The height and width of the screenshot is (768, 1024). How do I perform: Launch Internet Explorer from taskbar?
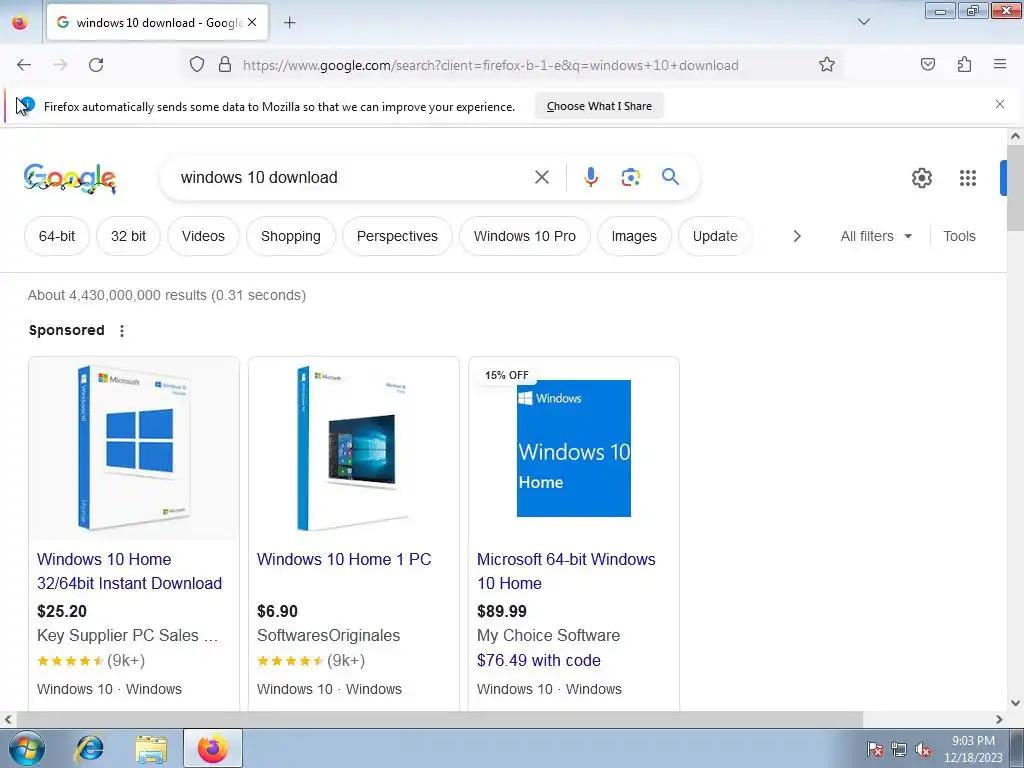tap(89, 748)
